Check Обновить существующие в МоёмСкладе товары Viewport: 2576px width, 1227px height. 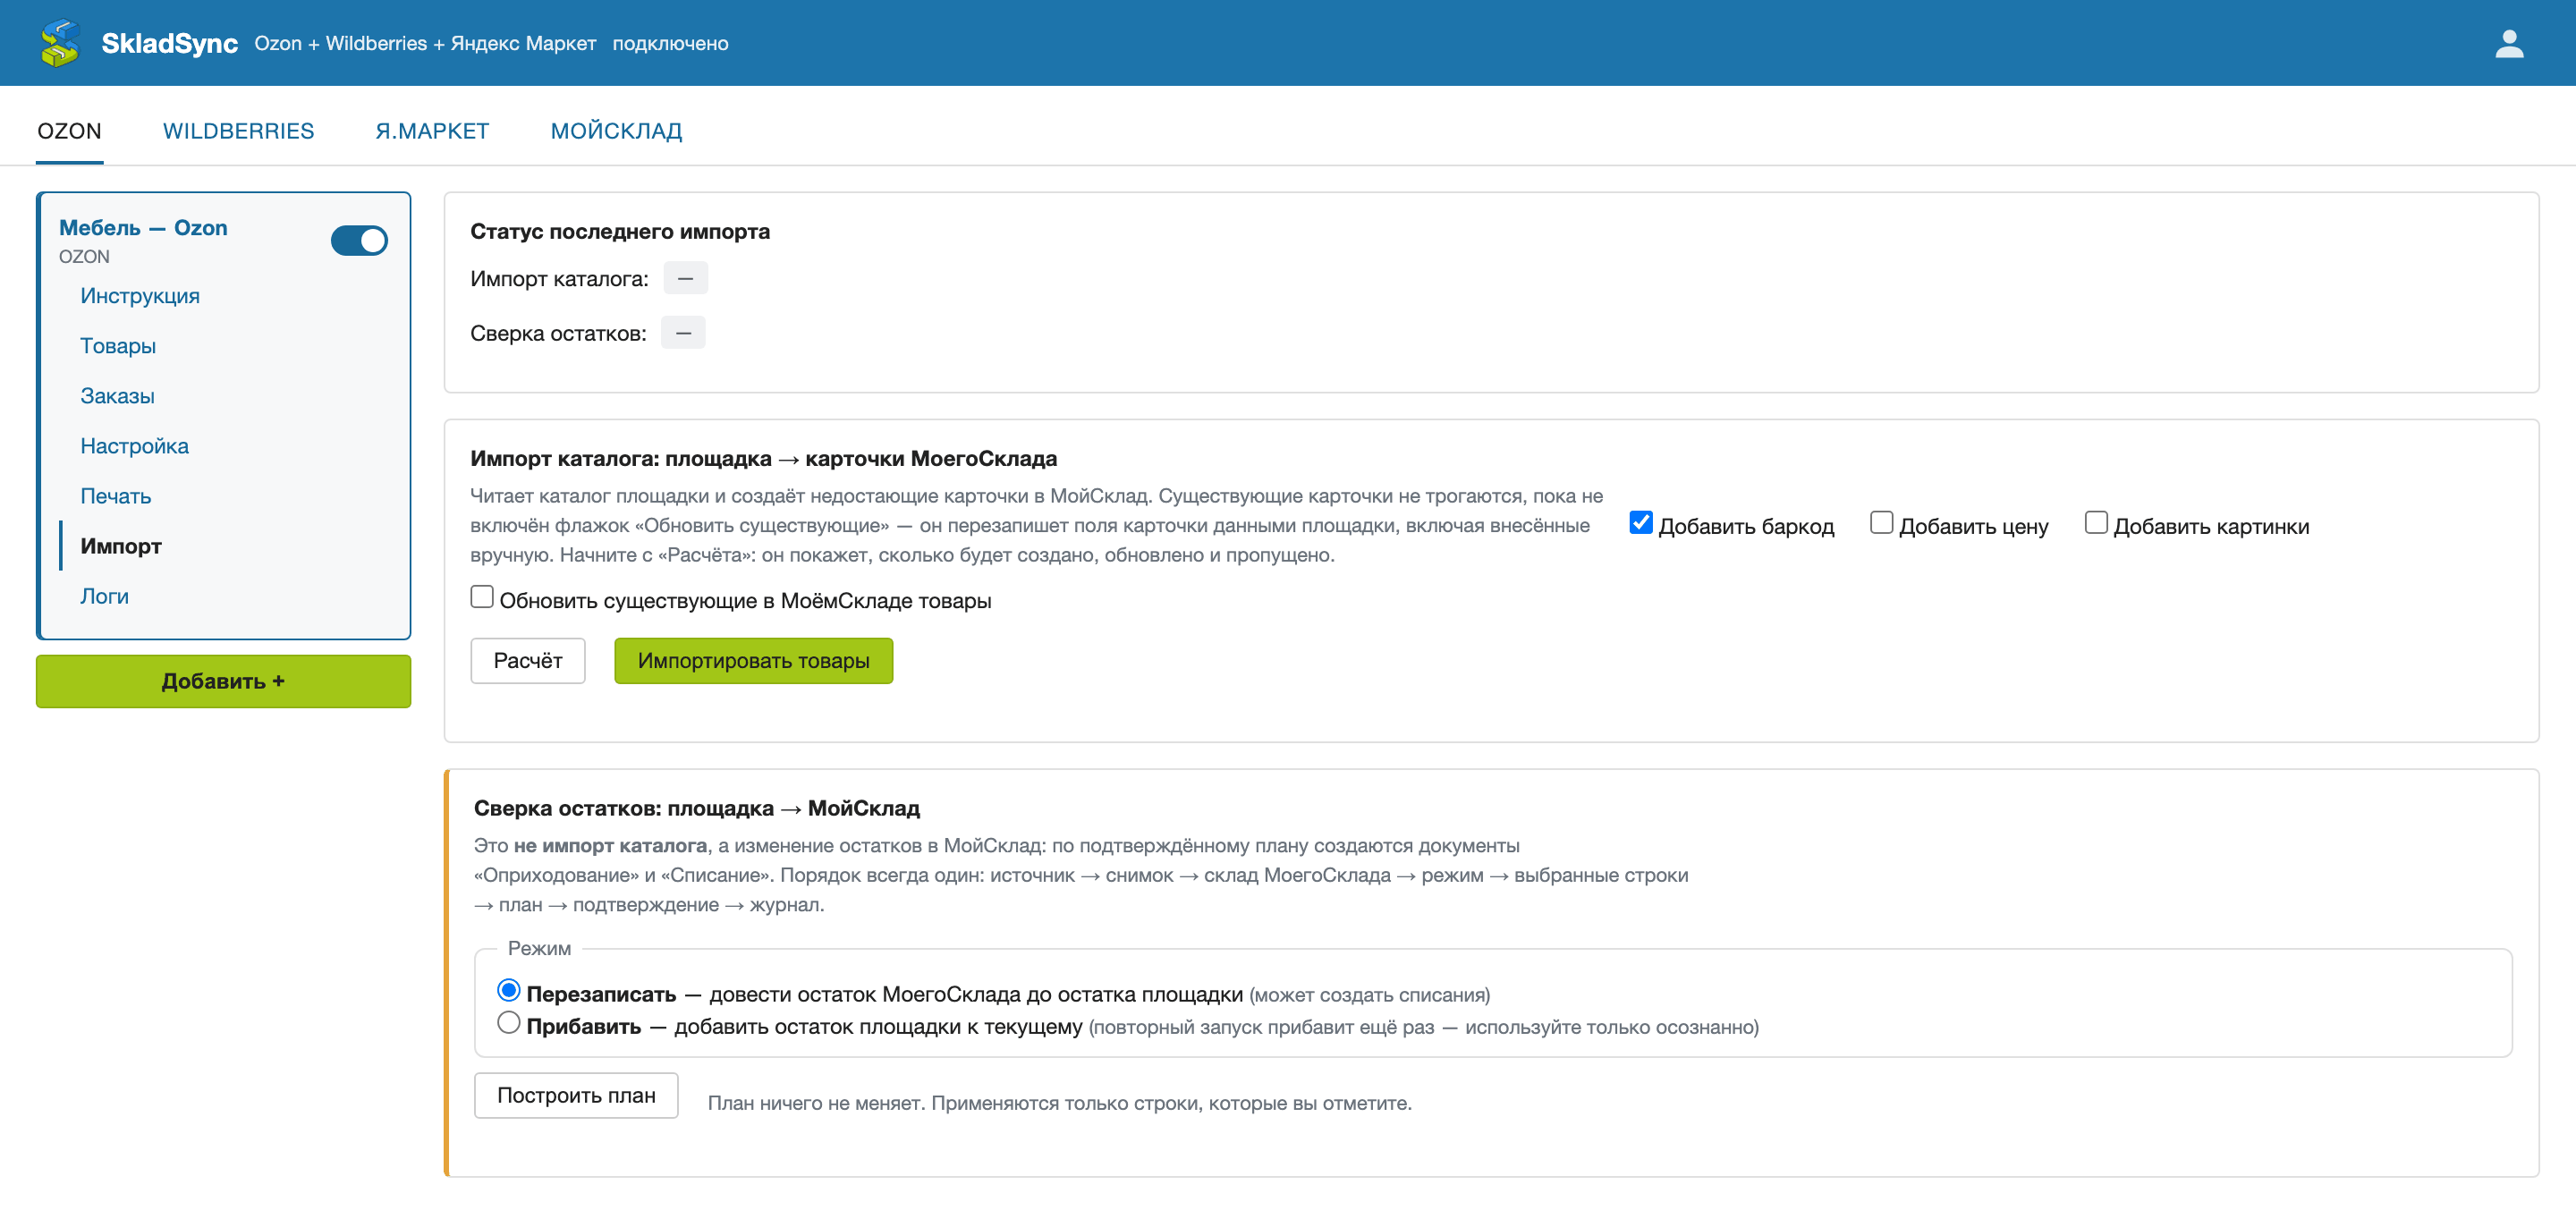pos(482,597)
